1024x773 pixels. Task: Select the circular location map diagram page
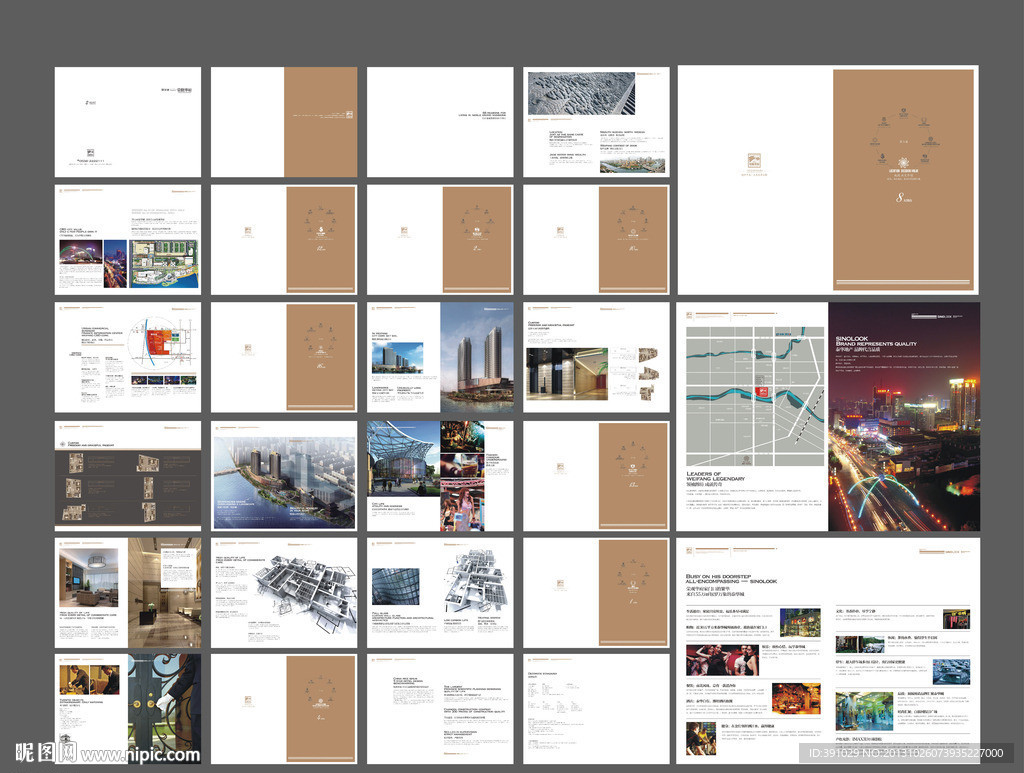pyautogui.click(x=128, y=357)
